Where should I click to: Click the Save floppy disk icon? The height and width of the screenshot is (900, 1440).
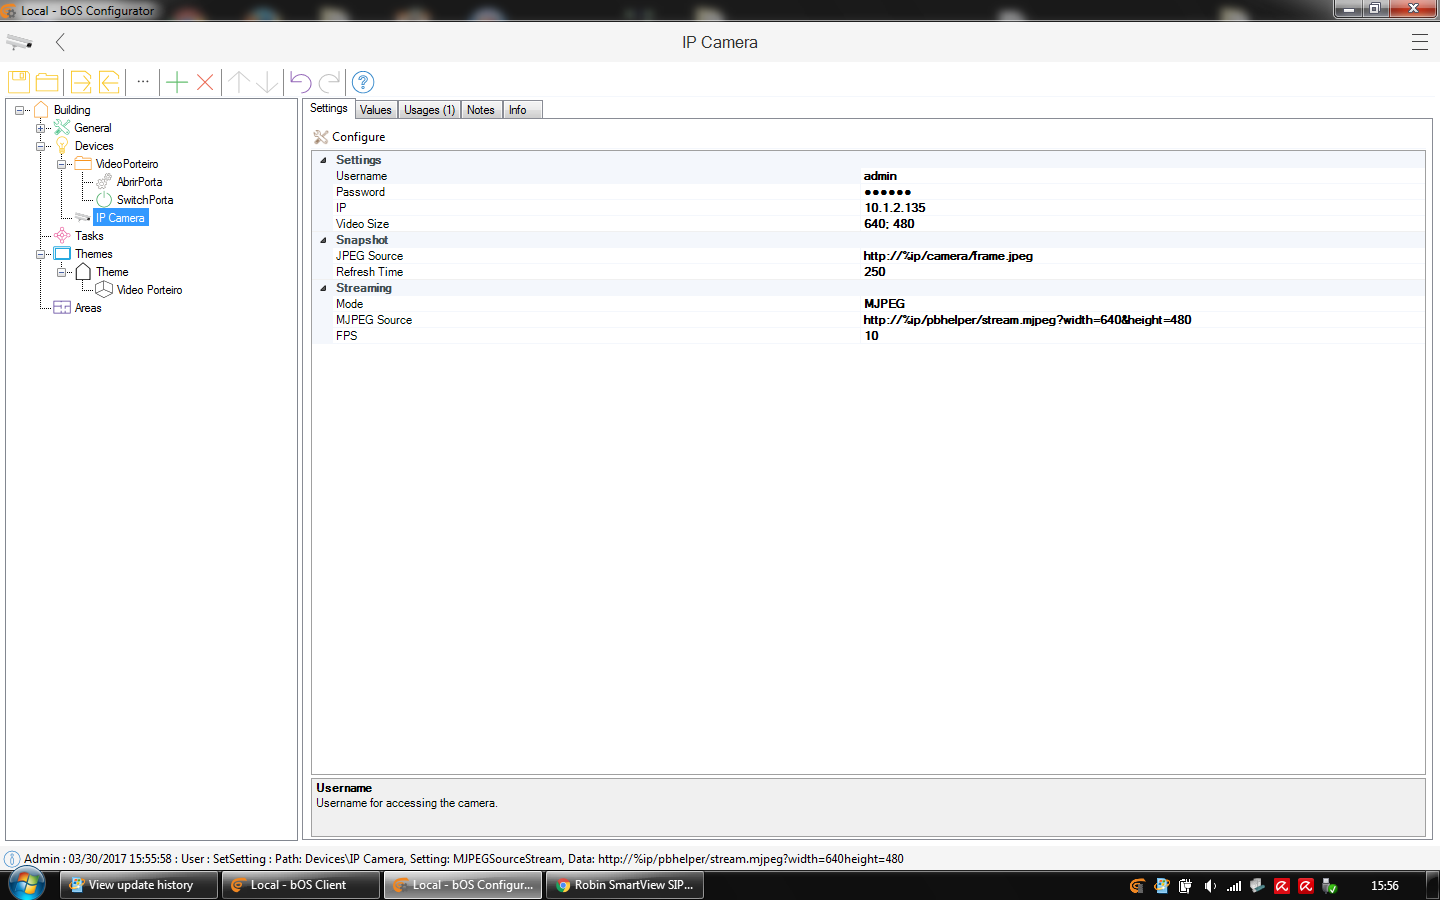tap(19, 82)
